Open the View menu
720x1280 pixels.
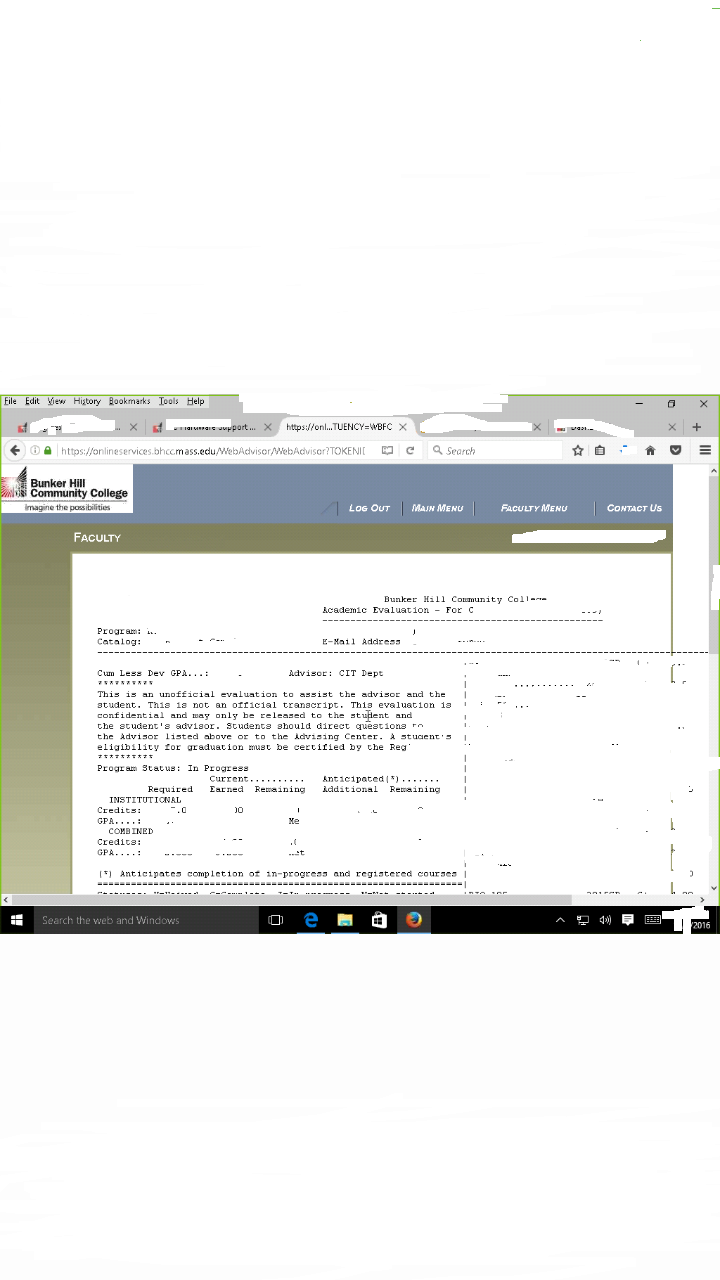[56, 401]
